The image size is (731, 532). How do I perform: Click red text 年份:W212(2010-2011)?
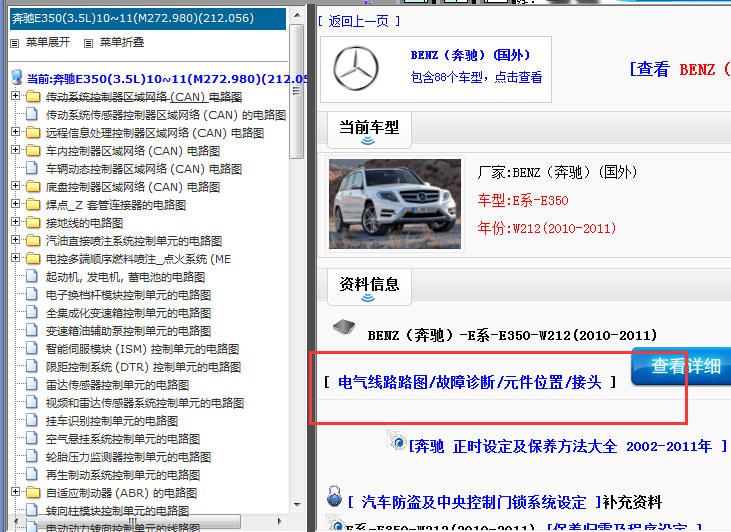click(x=547, y=228)
